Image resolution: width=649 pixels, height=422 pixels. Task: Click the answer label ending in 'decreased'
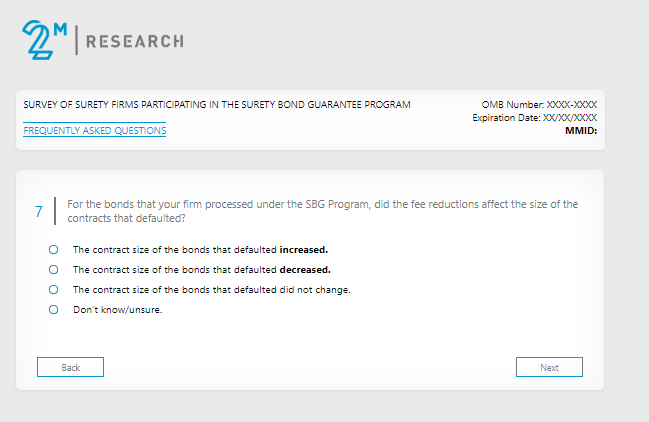[202, 270]
